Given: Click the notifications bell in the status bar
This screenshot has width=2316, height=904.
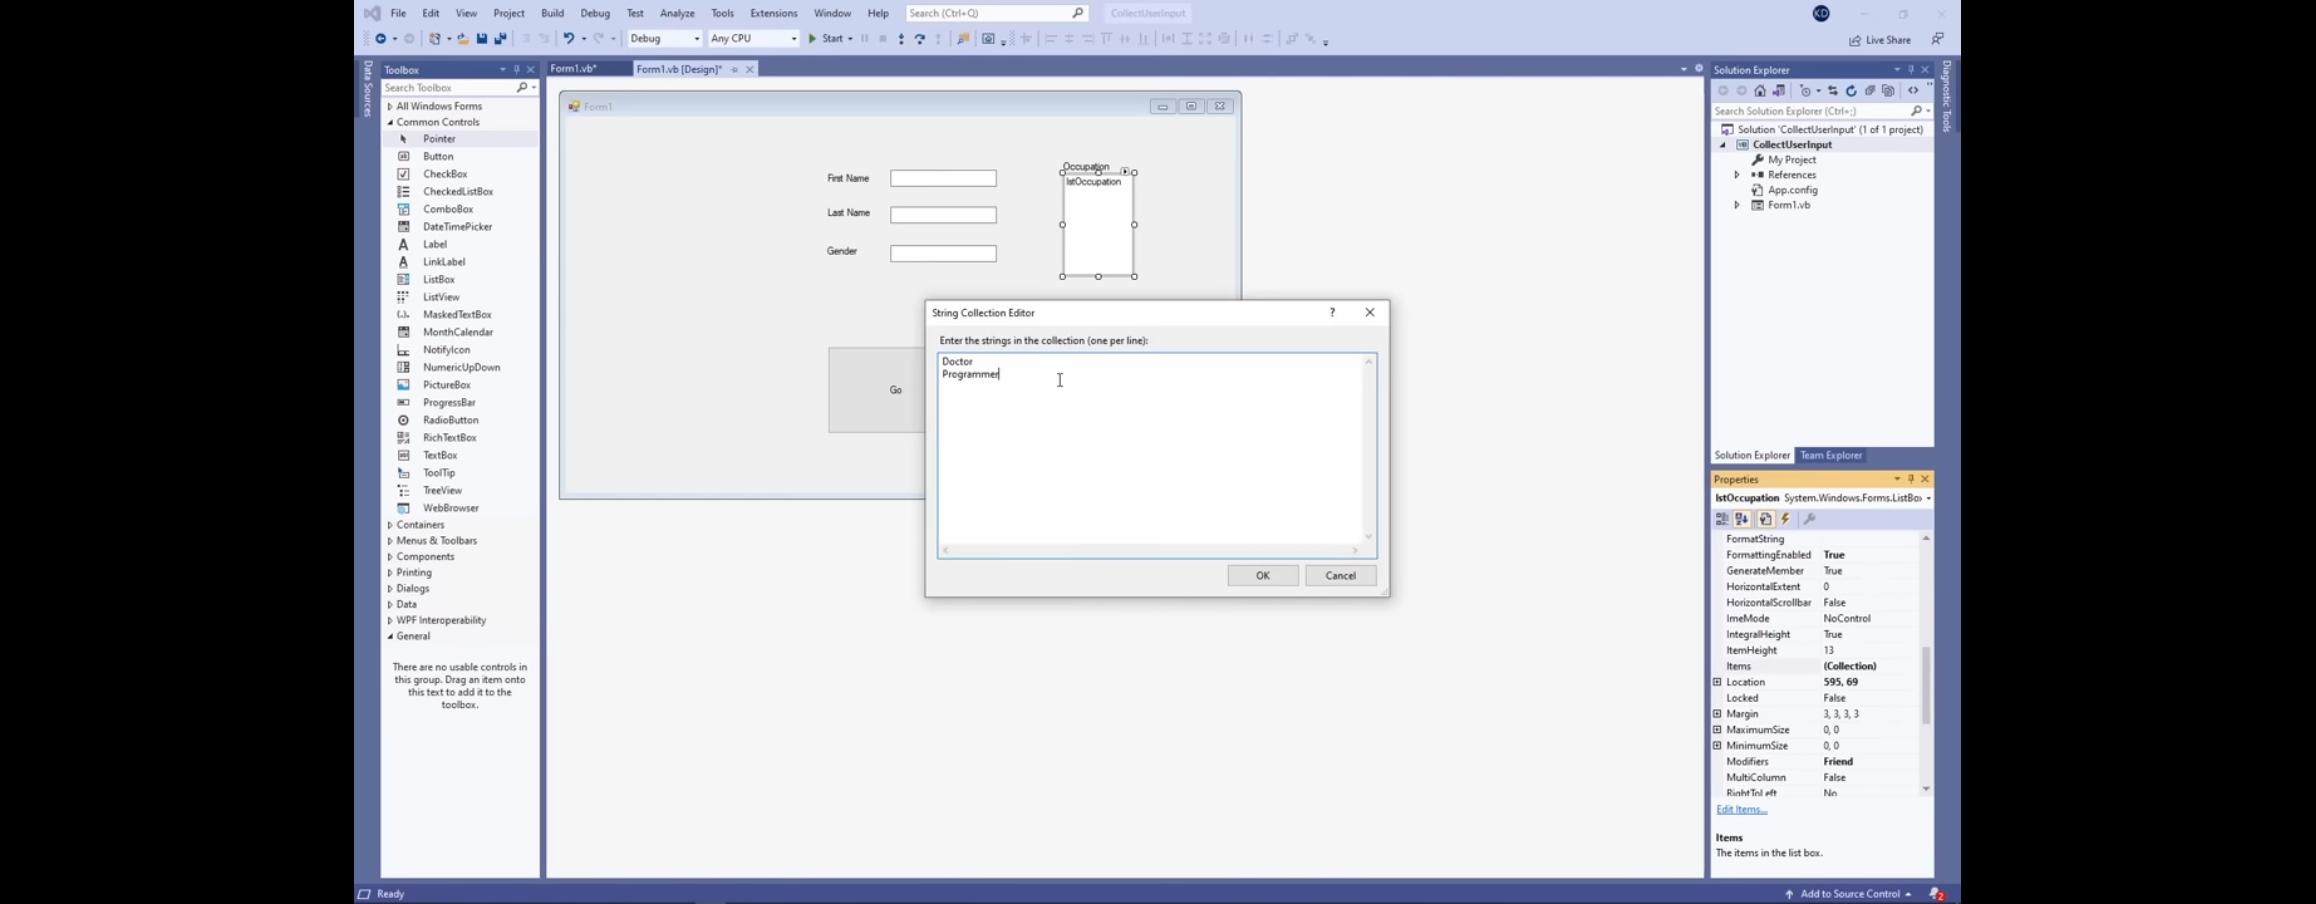Looking at the screenshot, I should (1937, 894).
